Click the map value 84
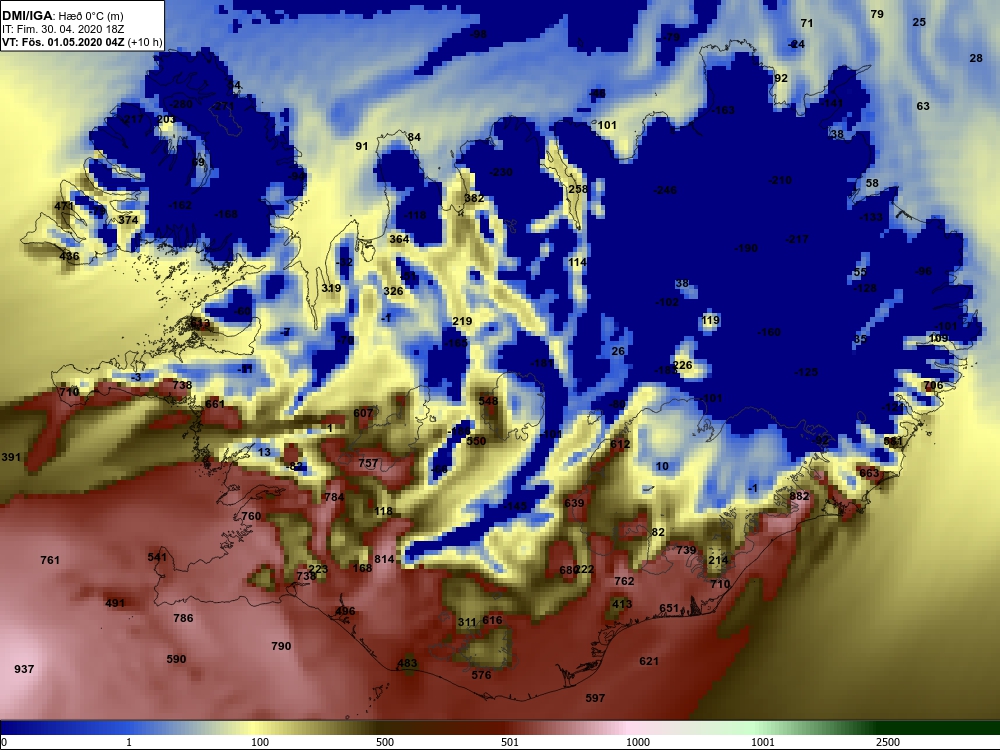 click(414, 137)
